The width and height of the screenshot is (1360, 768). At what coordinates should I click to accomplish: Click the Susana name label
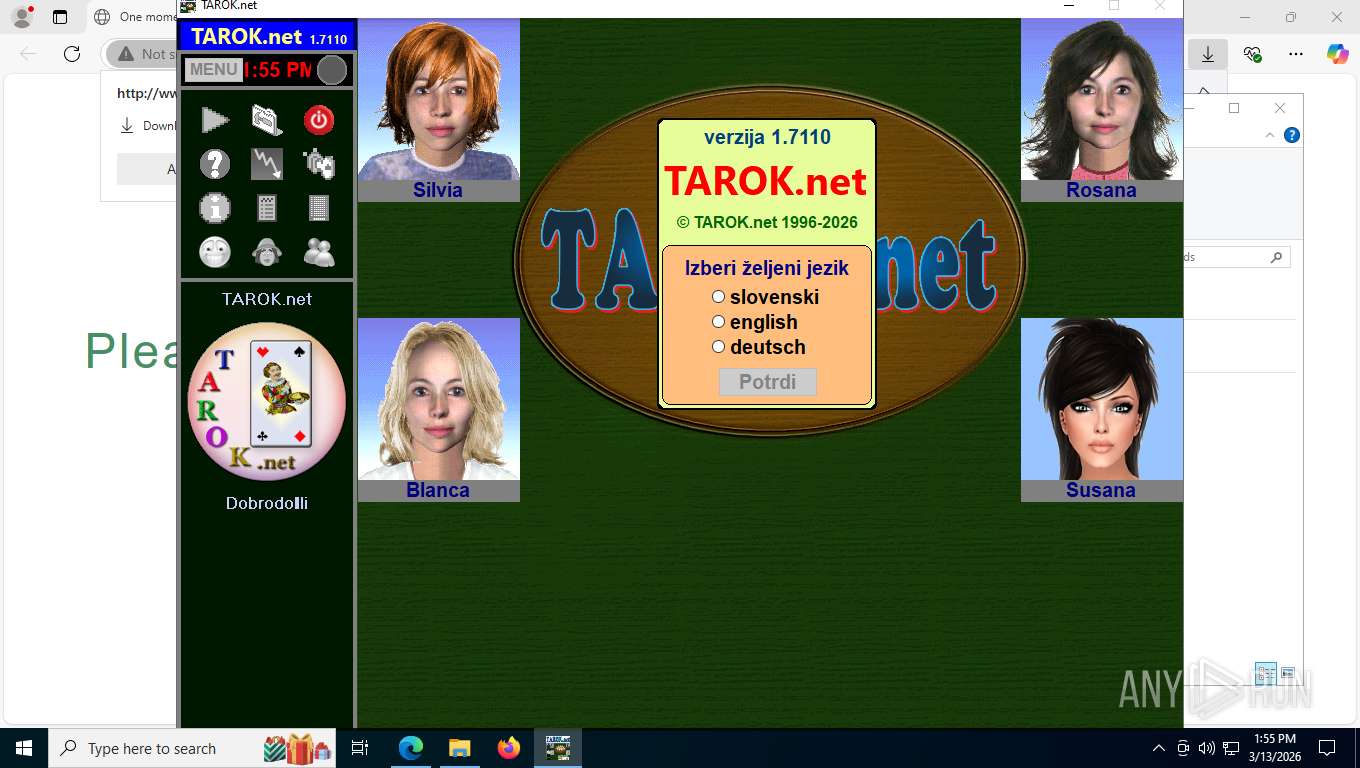click(x=1101, y=490)
